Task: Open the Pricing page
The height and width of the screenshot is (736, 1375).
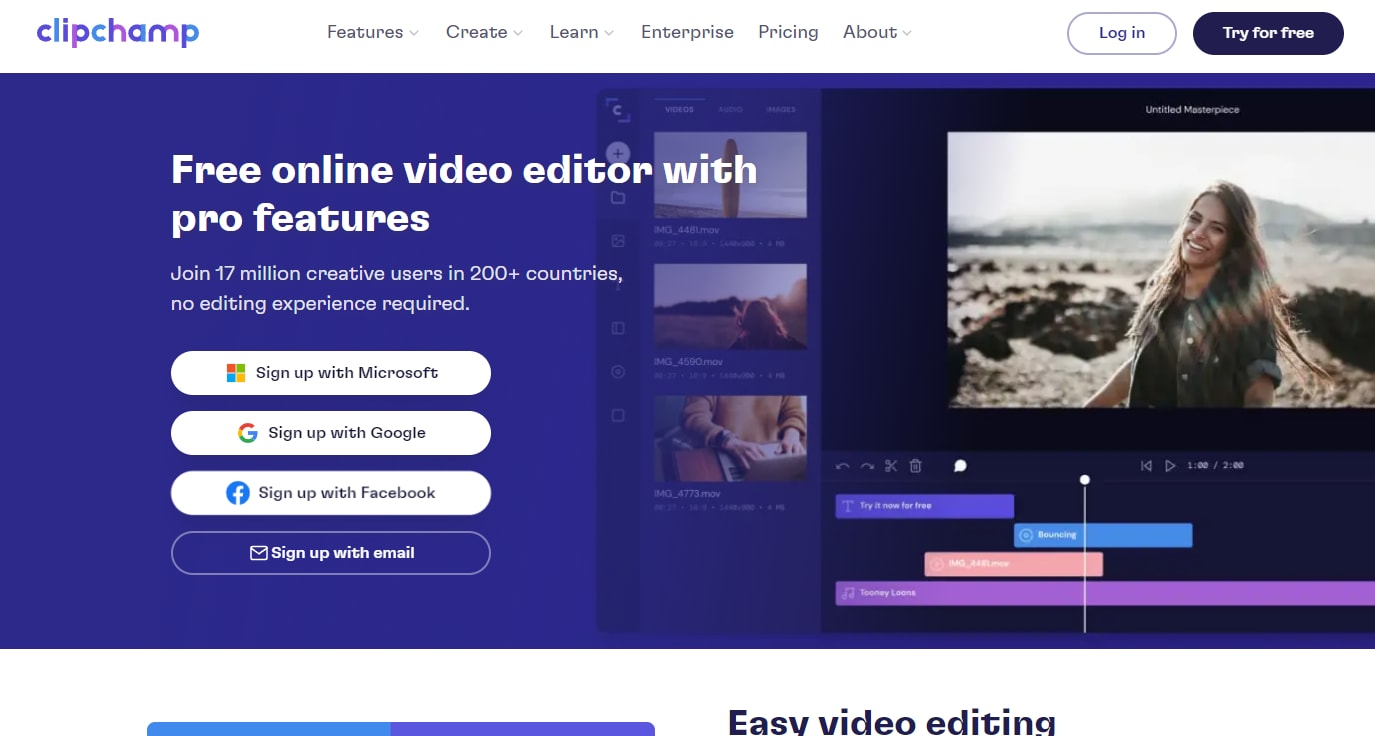Action: (x=788, y=32)
